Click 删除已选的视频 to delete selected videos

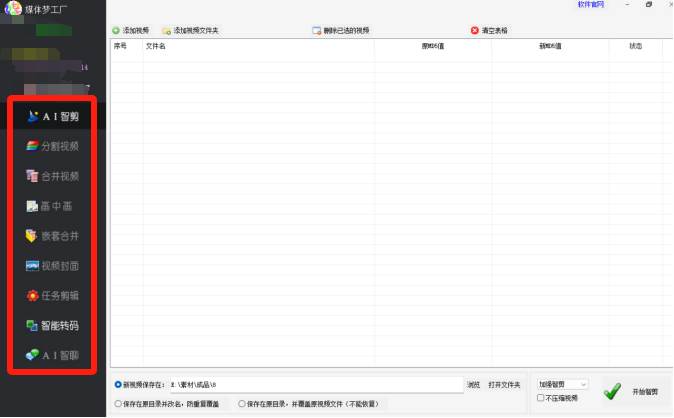point(341,31)
